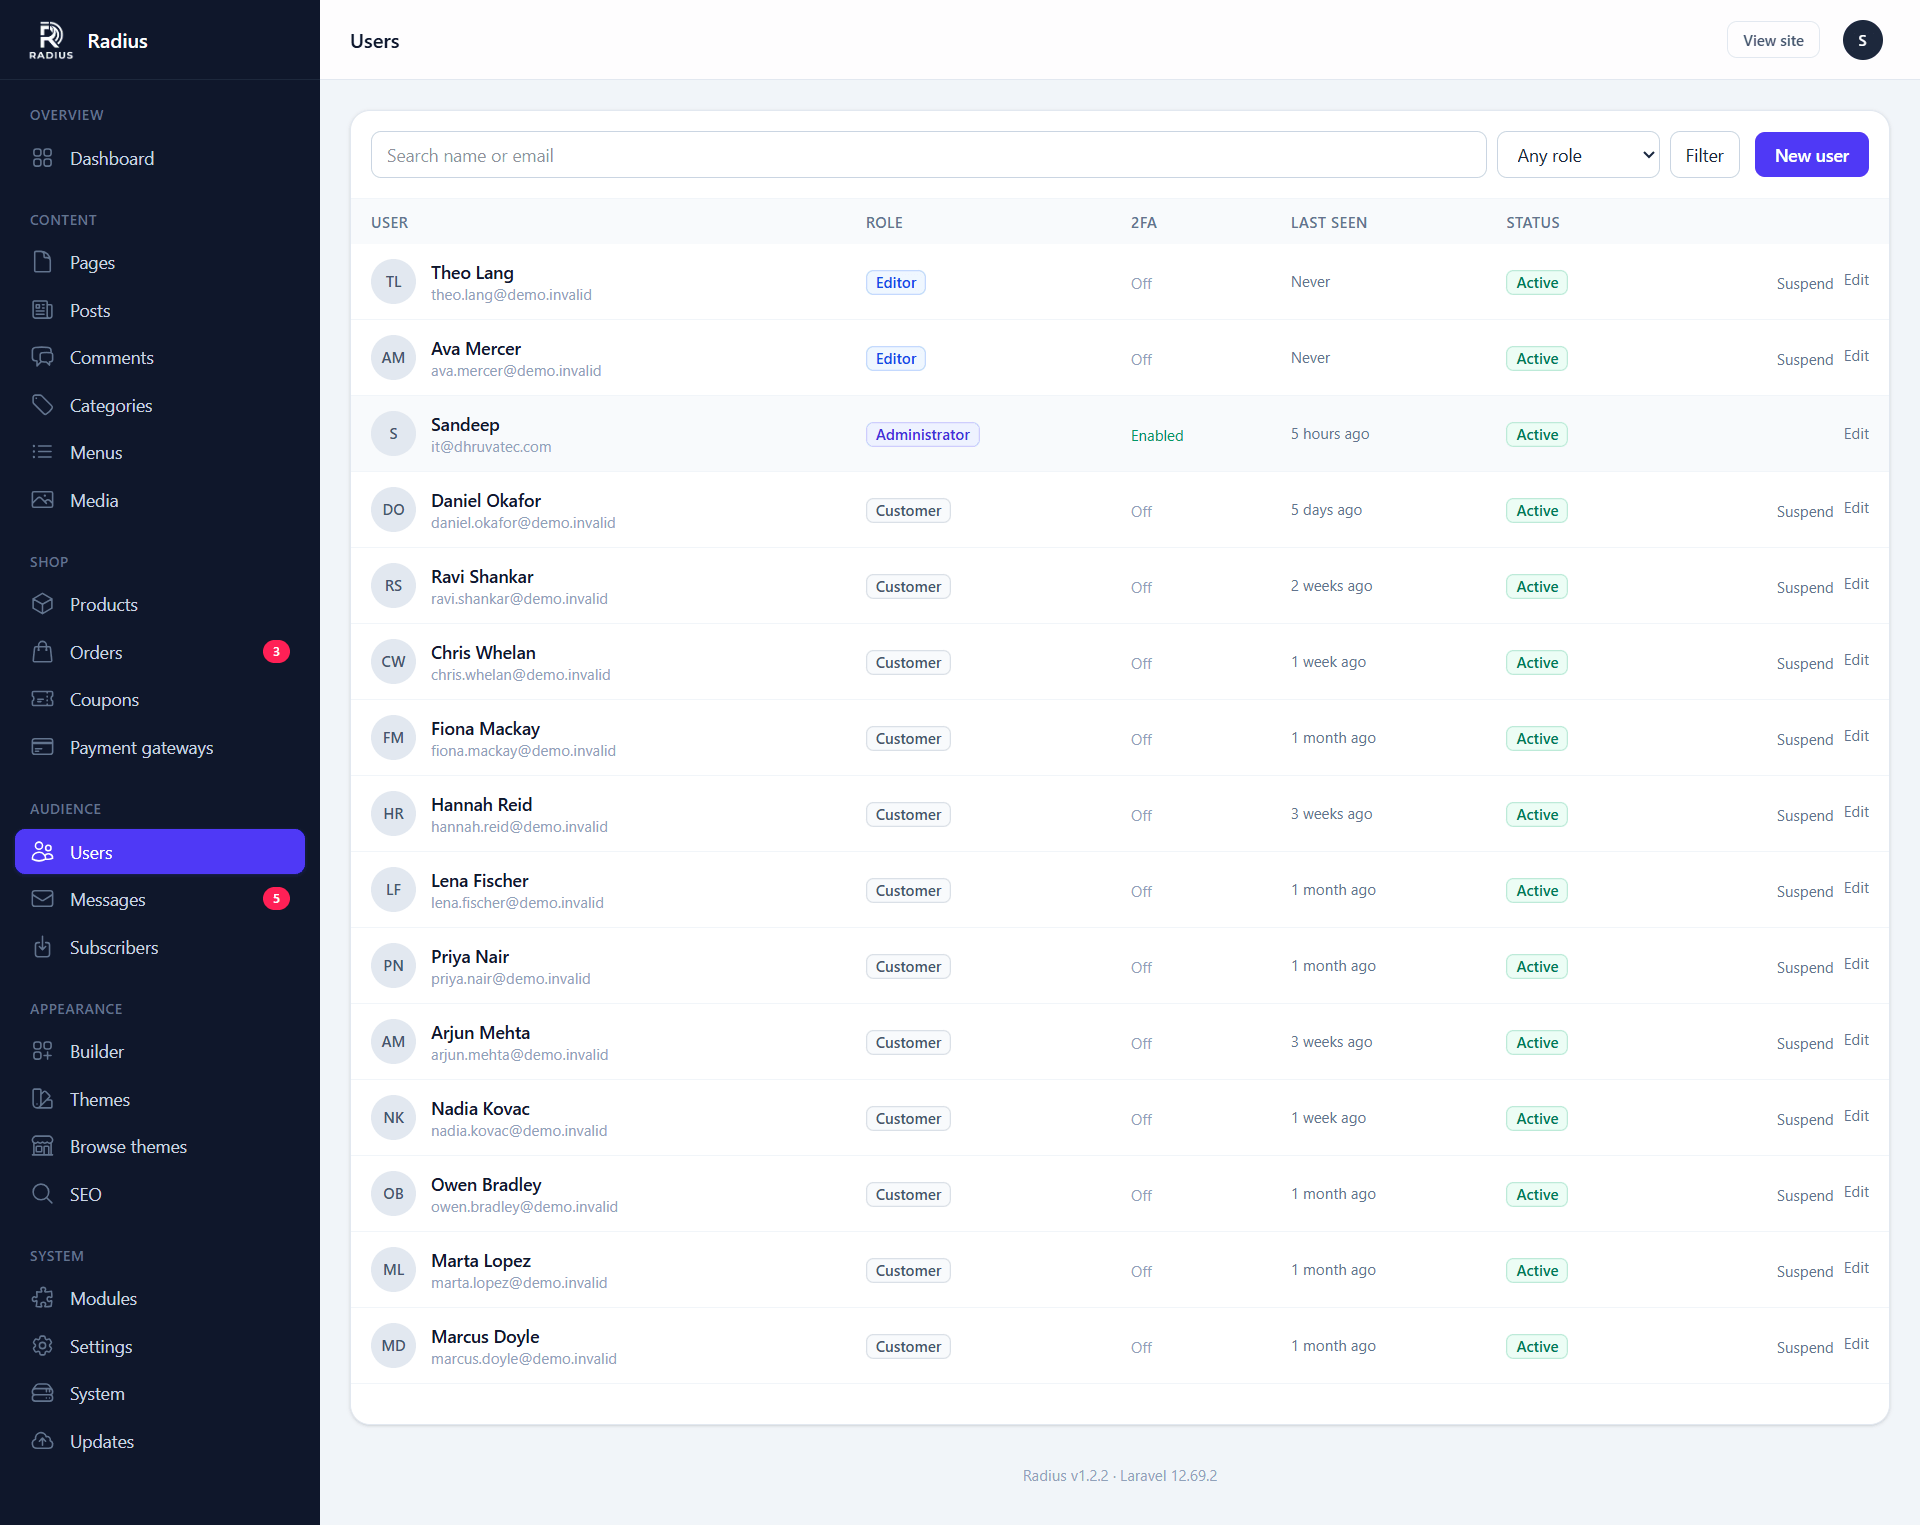Click the Products box icon

42,604
